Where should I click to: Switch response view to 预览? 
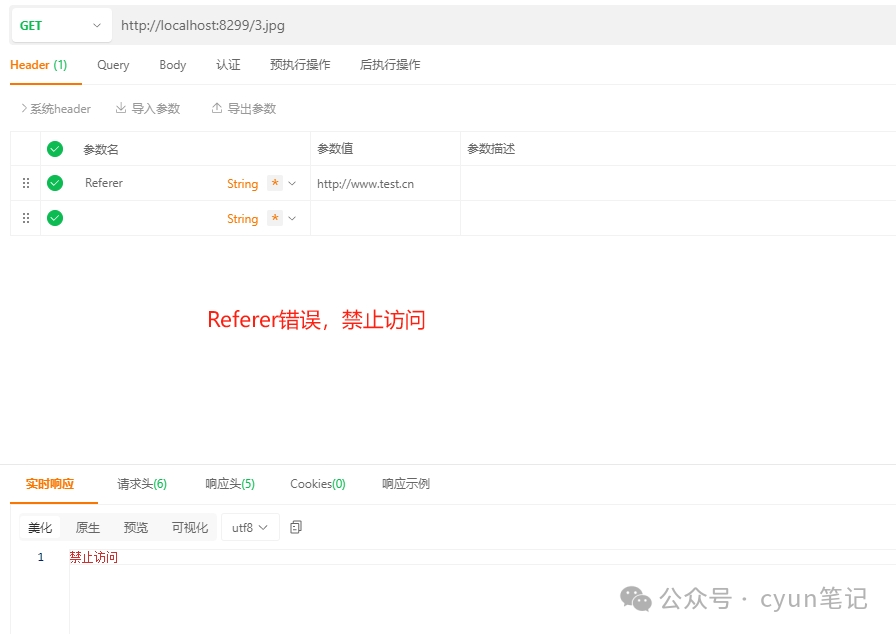tap(136, 527)
